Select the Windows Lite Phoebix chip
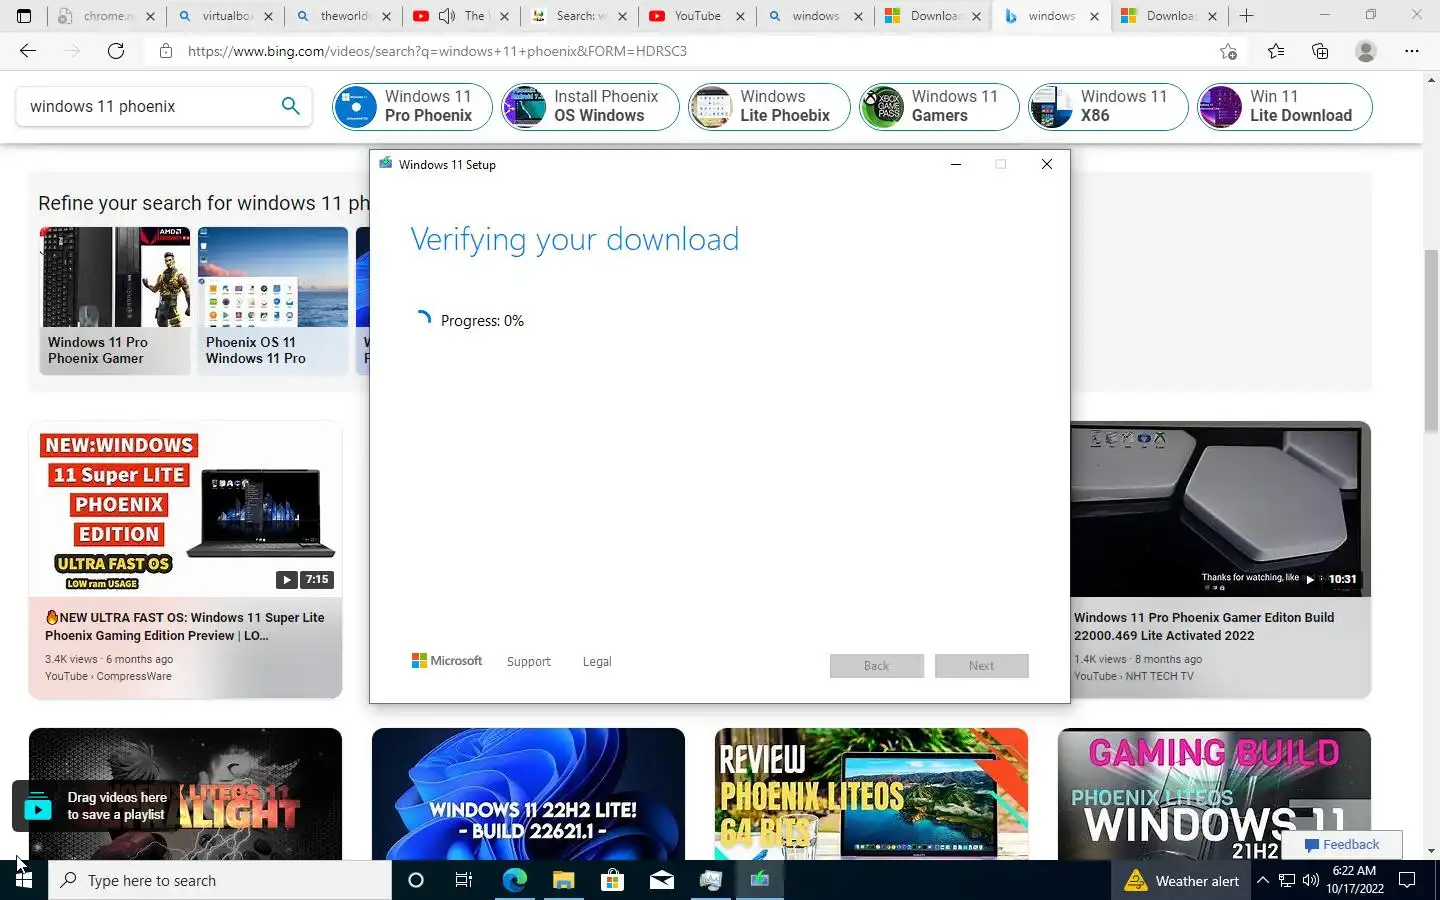1440x900 pixels. [x=769, y=106]
